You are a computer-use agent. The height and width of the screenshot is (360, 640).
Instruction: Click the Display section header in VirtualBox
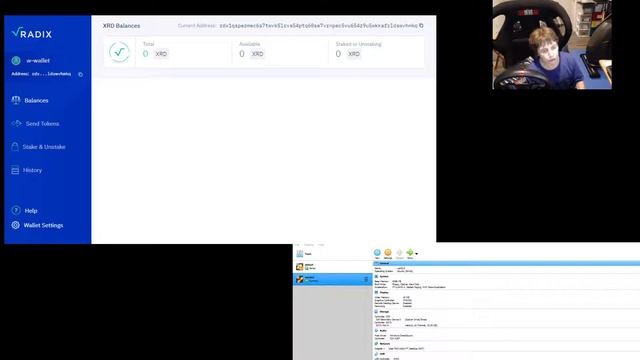(382, 293)
